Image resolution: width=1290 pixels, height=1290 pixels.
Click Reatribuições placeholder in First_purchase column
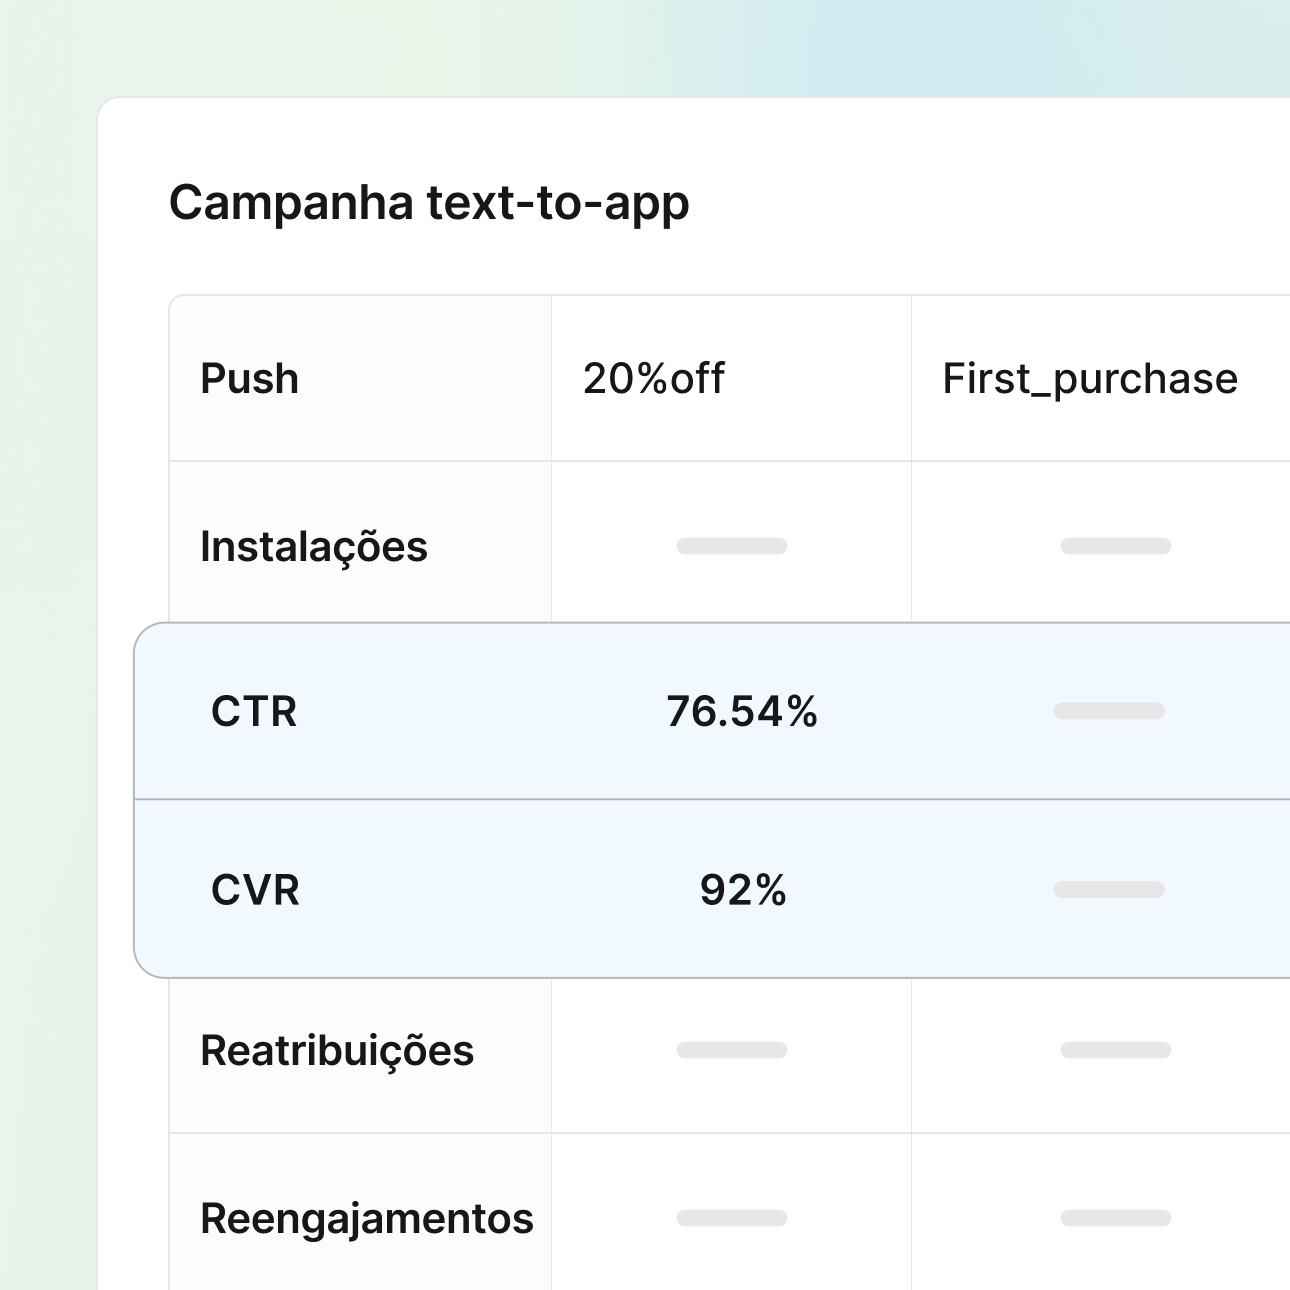[1116, 1050]
